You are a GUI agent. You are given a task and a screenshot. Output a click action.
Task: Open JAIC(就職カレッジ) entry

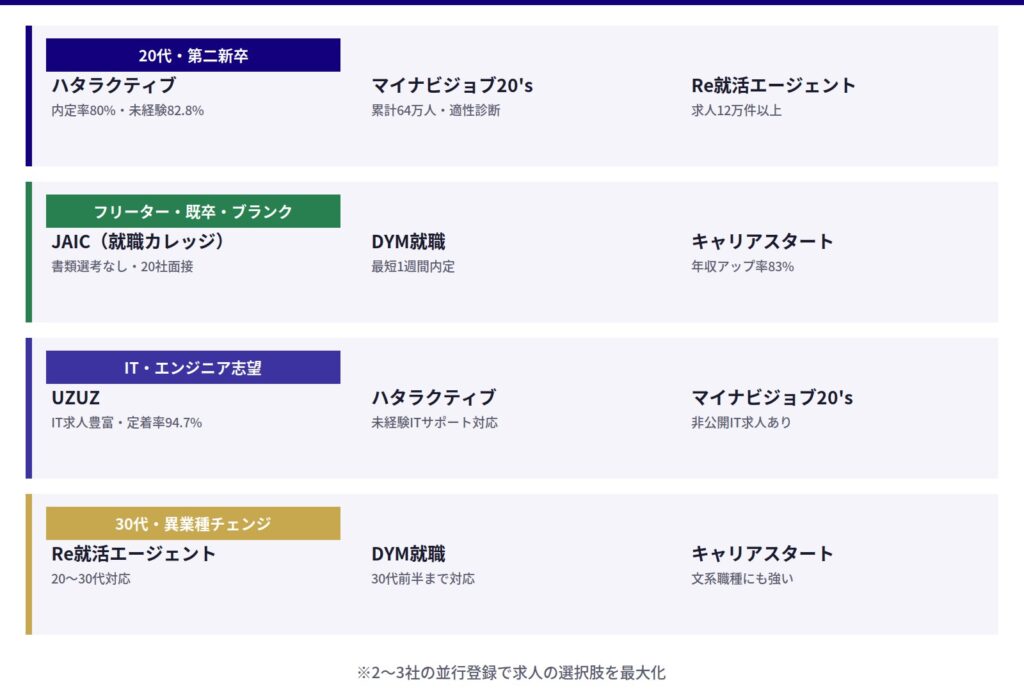click(138, 242)
